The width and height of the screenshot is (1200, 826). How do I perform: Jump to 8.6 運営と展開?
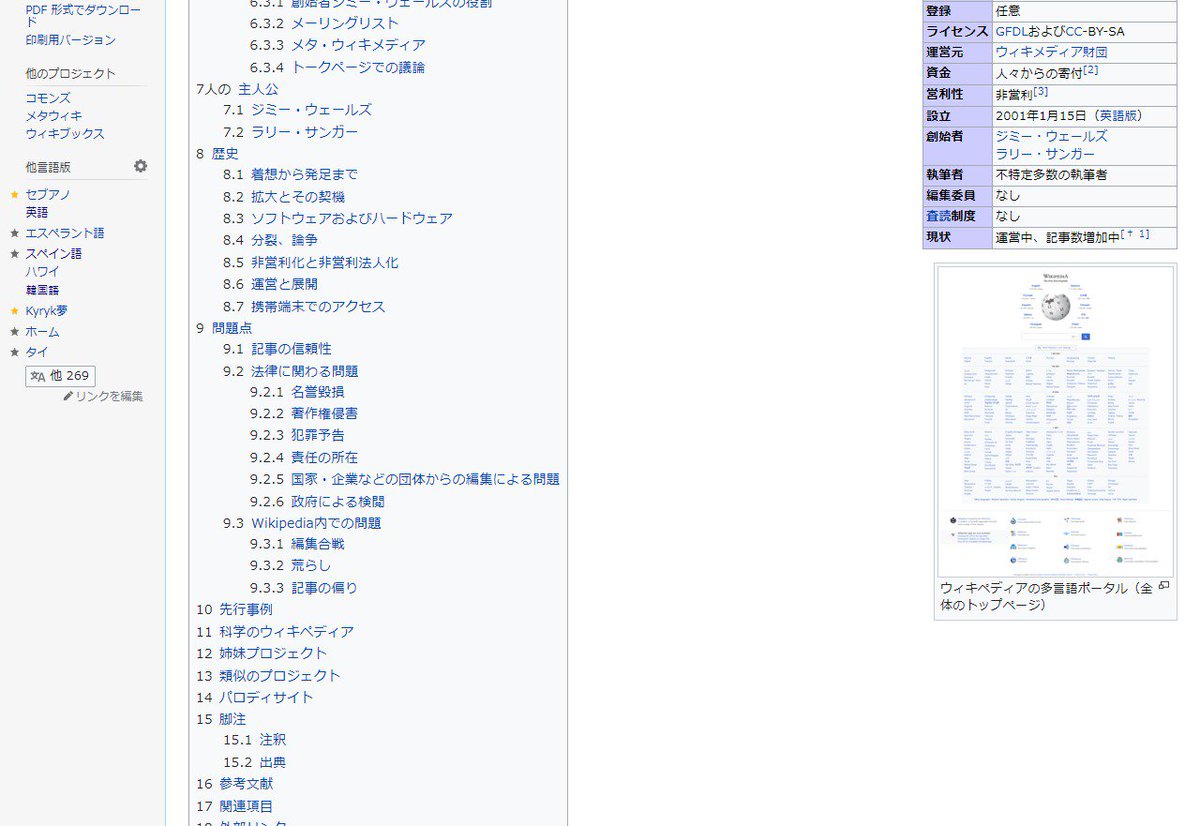271,284
